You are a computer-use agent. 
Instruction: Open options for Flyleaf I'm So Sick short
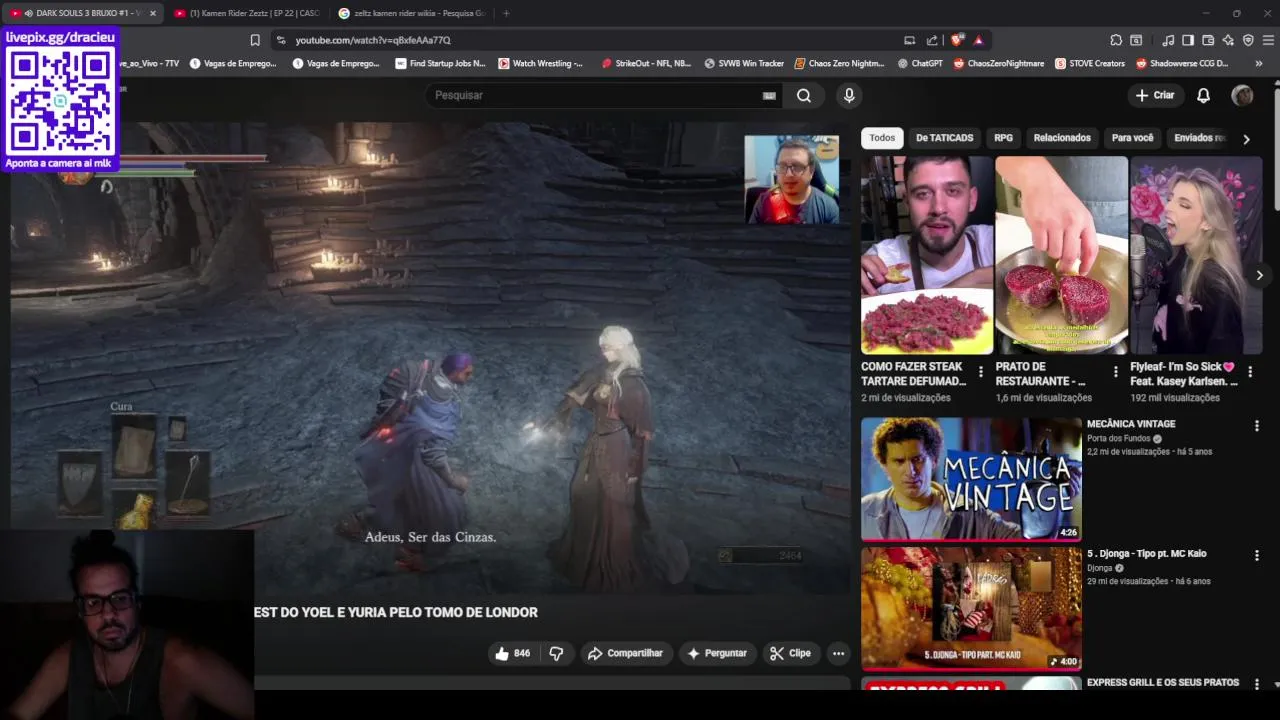coord(1250,372)
